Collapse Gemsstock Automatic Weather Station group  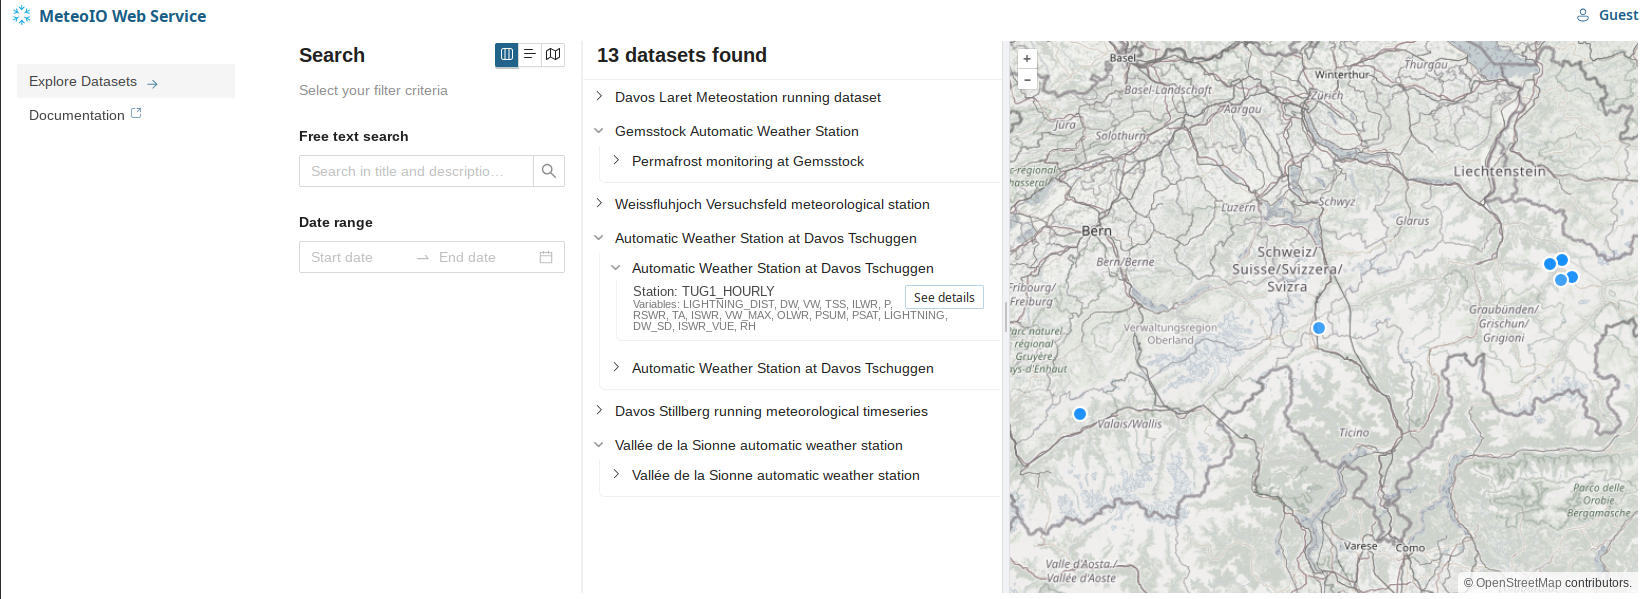[599, 131]
